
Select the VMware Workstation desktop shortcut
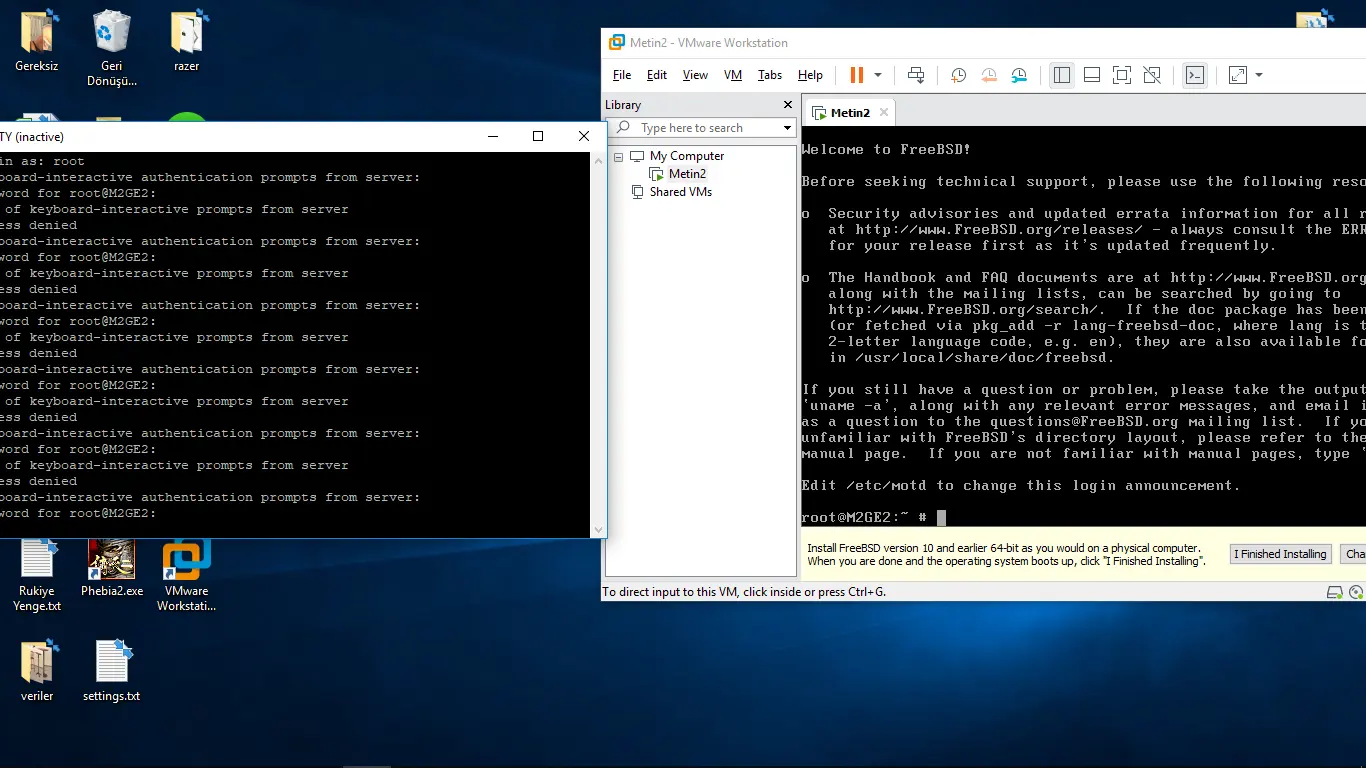coord(187,574)
